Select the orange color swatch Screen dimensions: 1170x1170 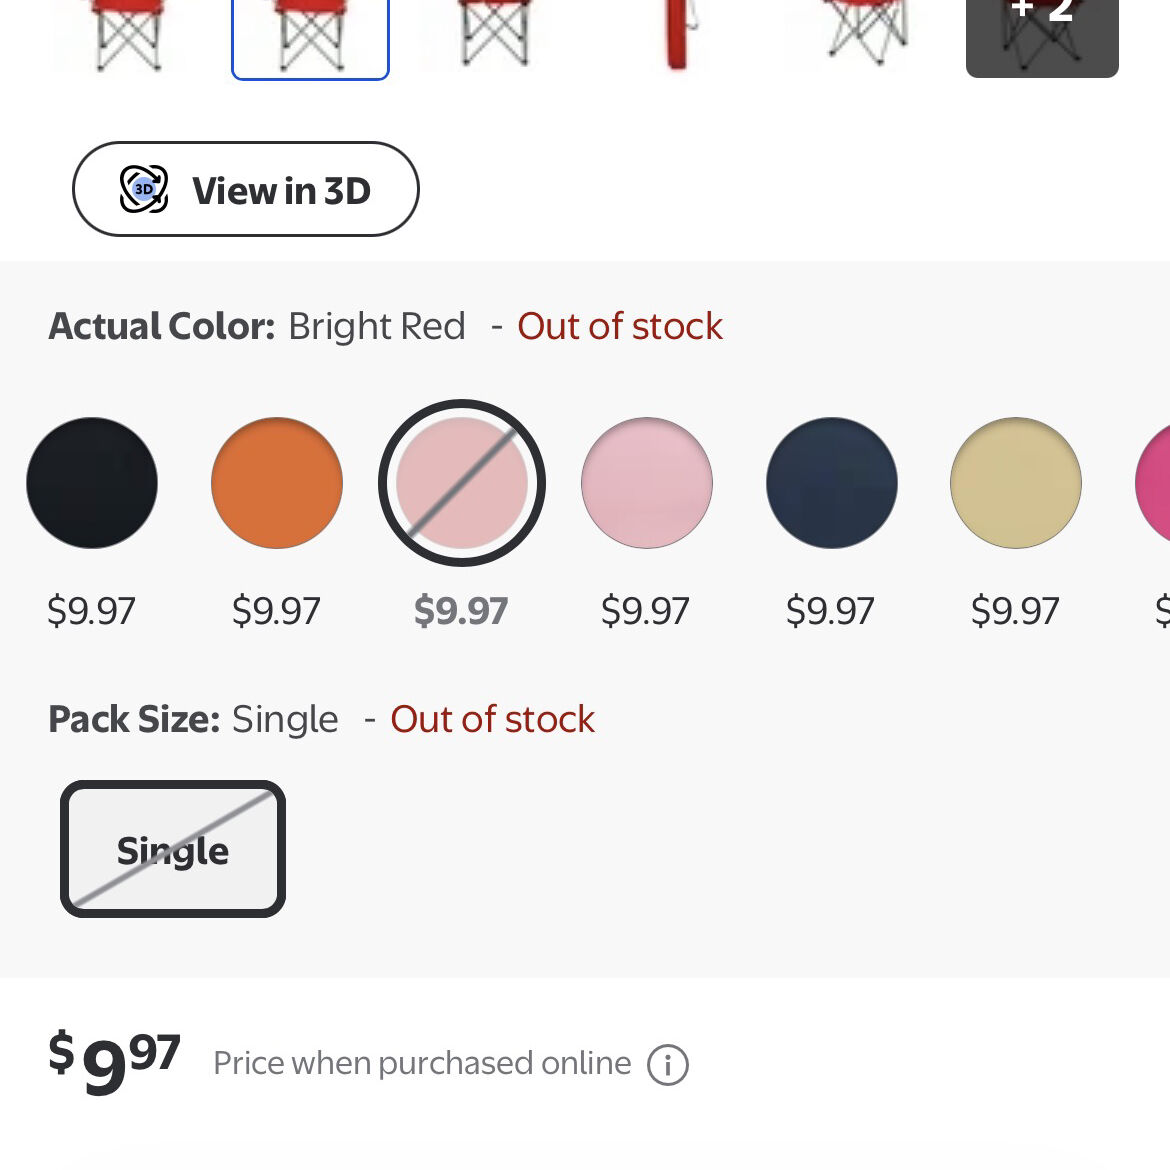click(277, 483)
